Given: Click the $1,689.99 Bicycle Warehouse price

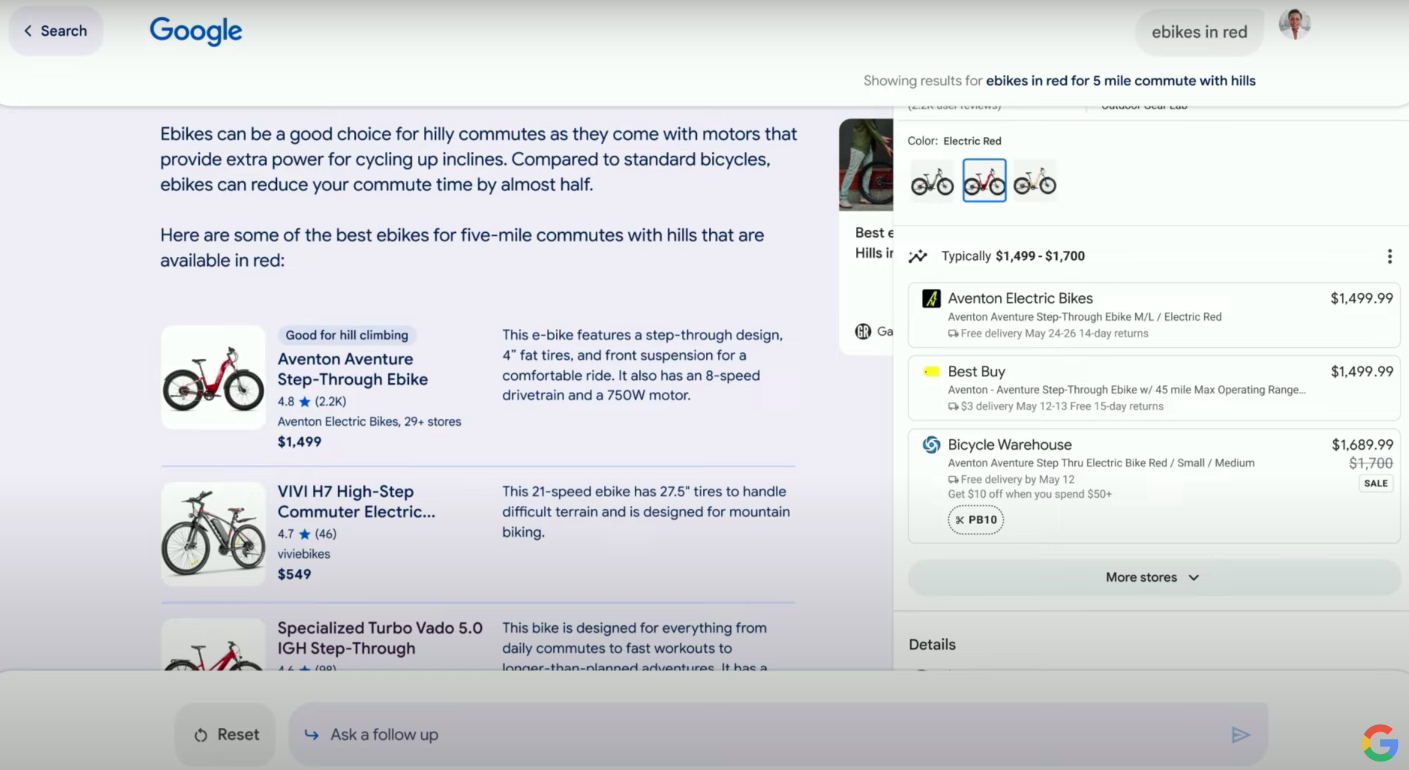Looking at the screenshot, I should (x=1362, y=445).
